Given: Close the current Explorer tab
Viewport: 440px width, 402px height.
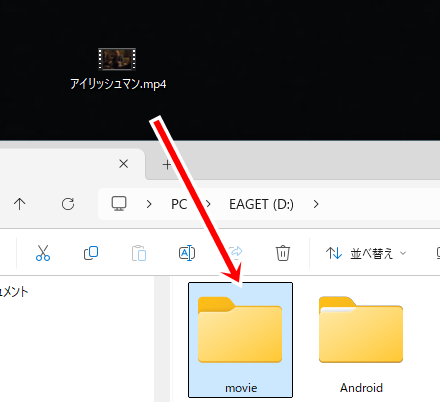Looking at the screenshot, I should click(124, 164).
